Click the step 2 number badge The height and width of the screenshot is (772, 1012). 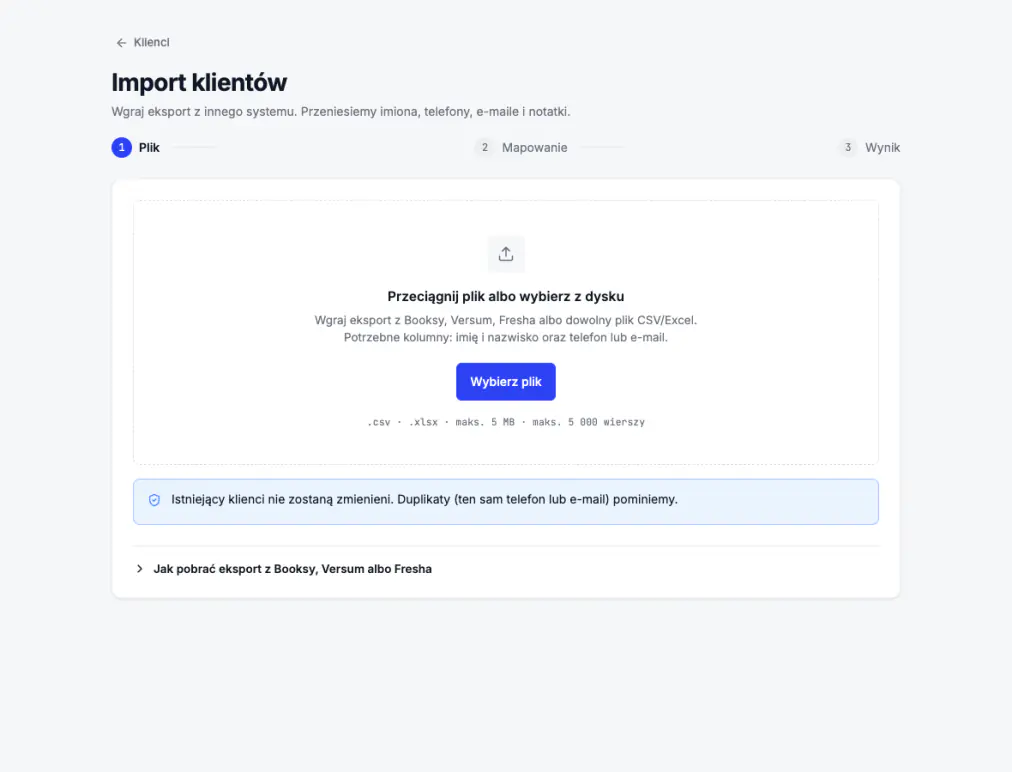click(485, 148)
